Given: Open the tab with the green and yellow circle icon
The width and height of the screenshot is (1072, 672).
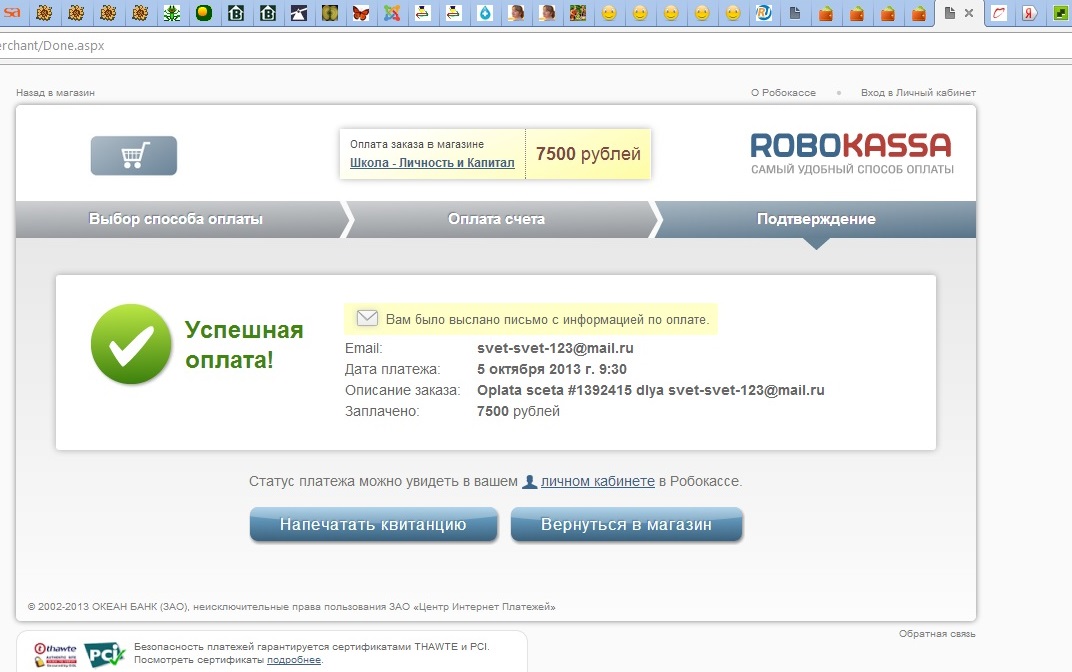Looking at the screenshot, I should (204, 12).
